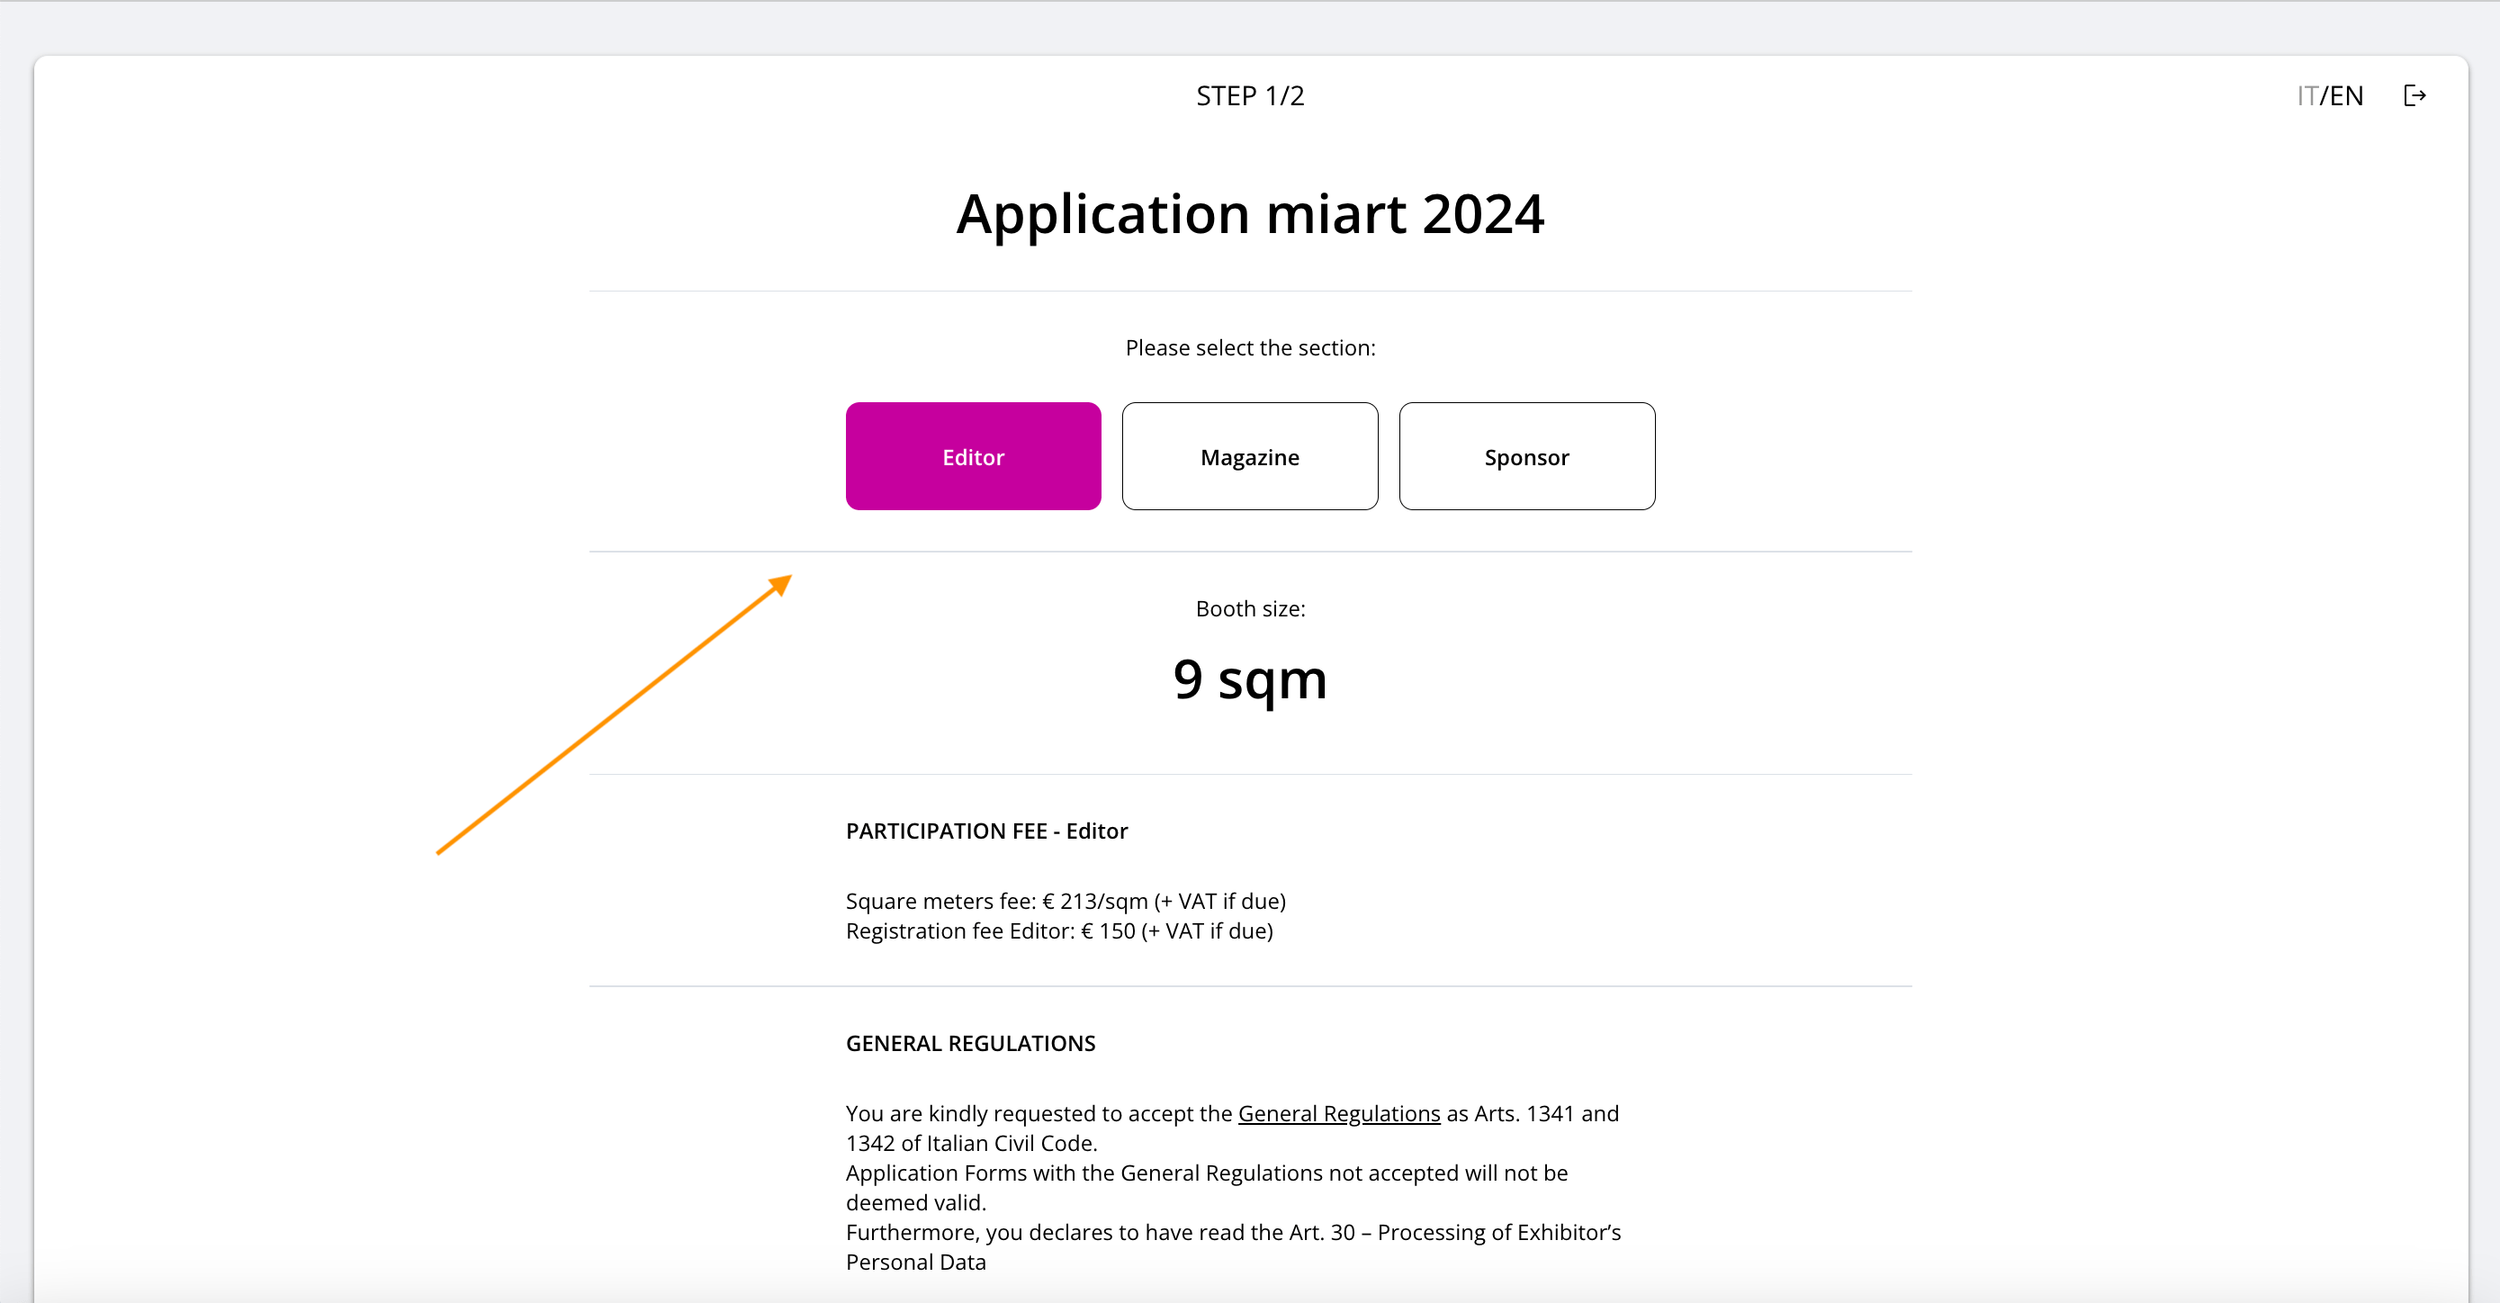Pick the Sponsor section
The height and width of the screenshot is (1303, 2500).
1526,457
